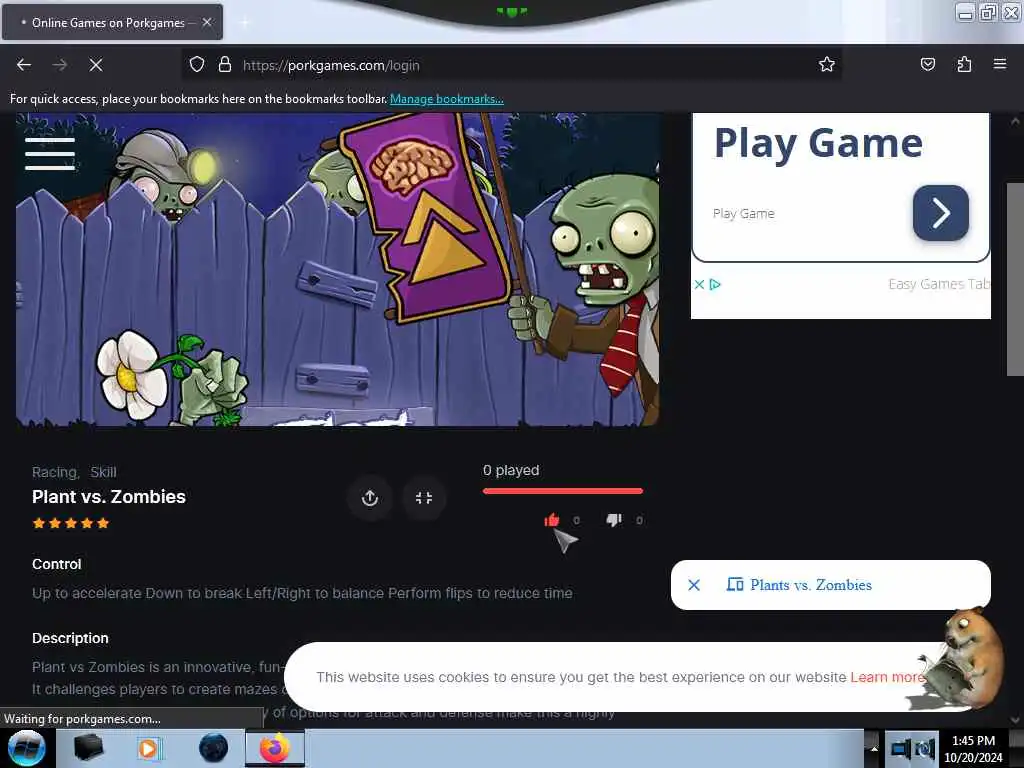The image size is (1024, 768).
Task: Open a new browser tab
Action: click(x=244, y=23)
